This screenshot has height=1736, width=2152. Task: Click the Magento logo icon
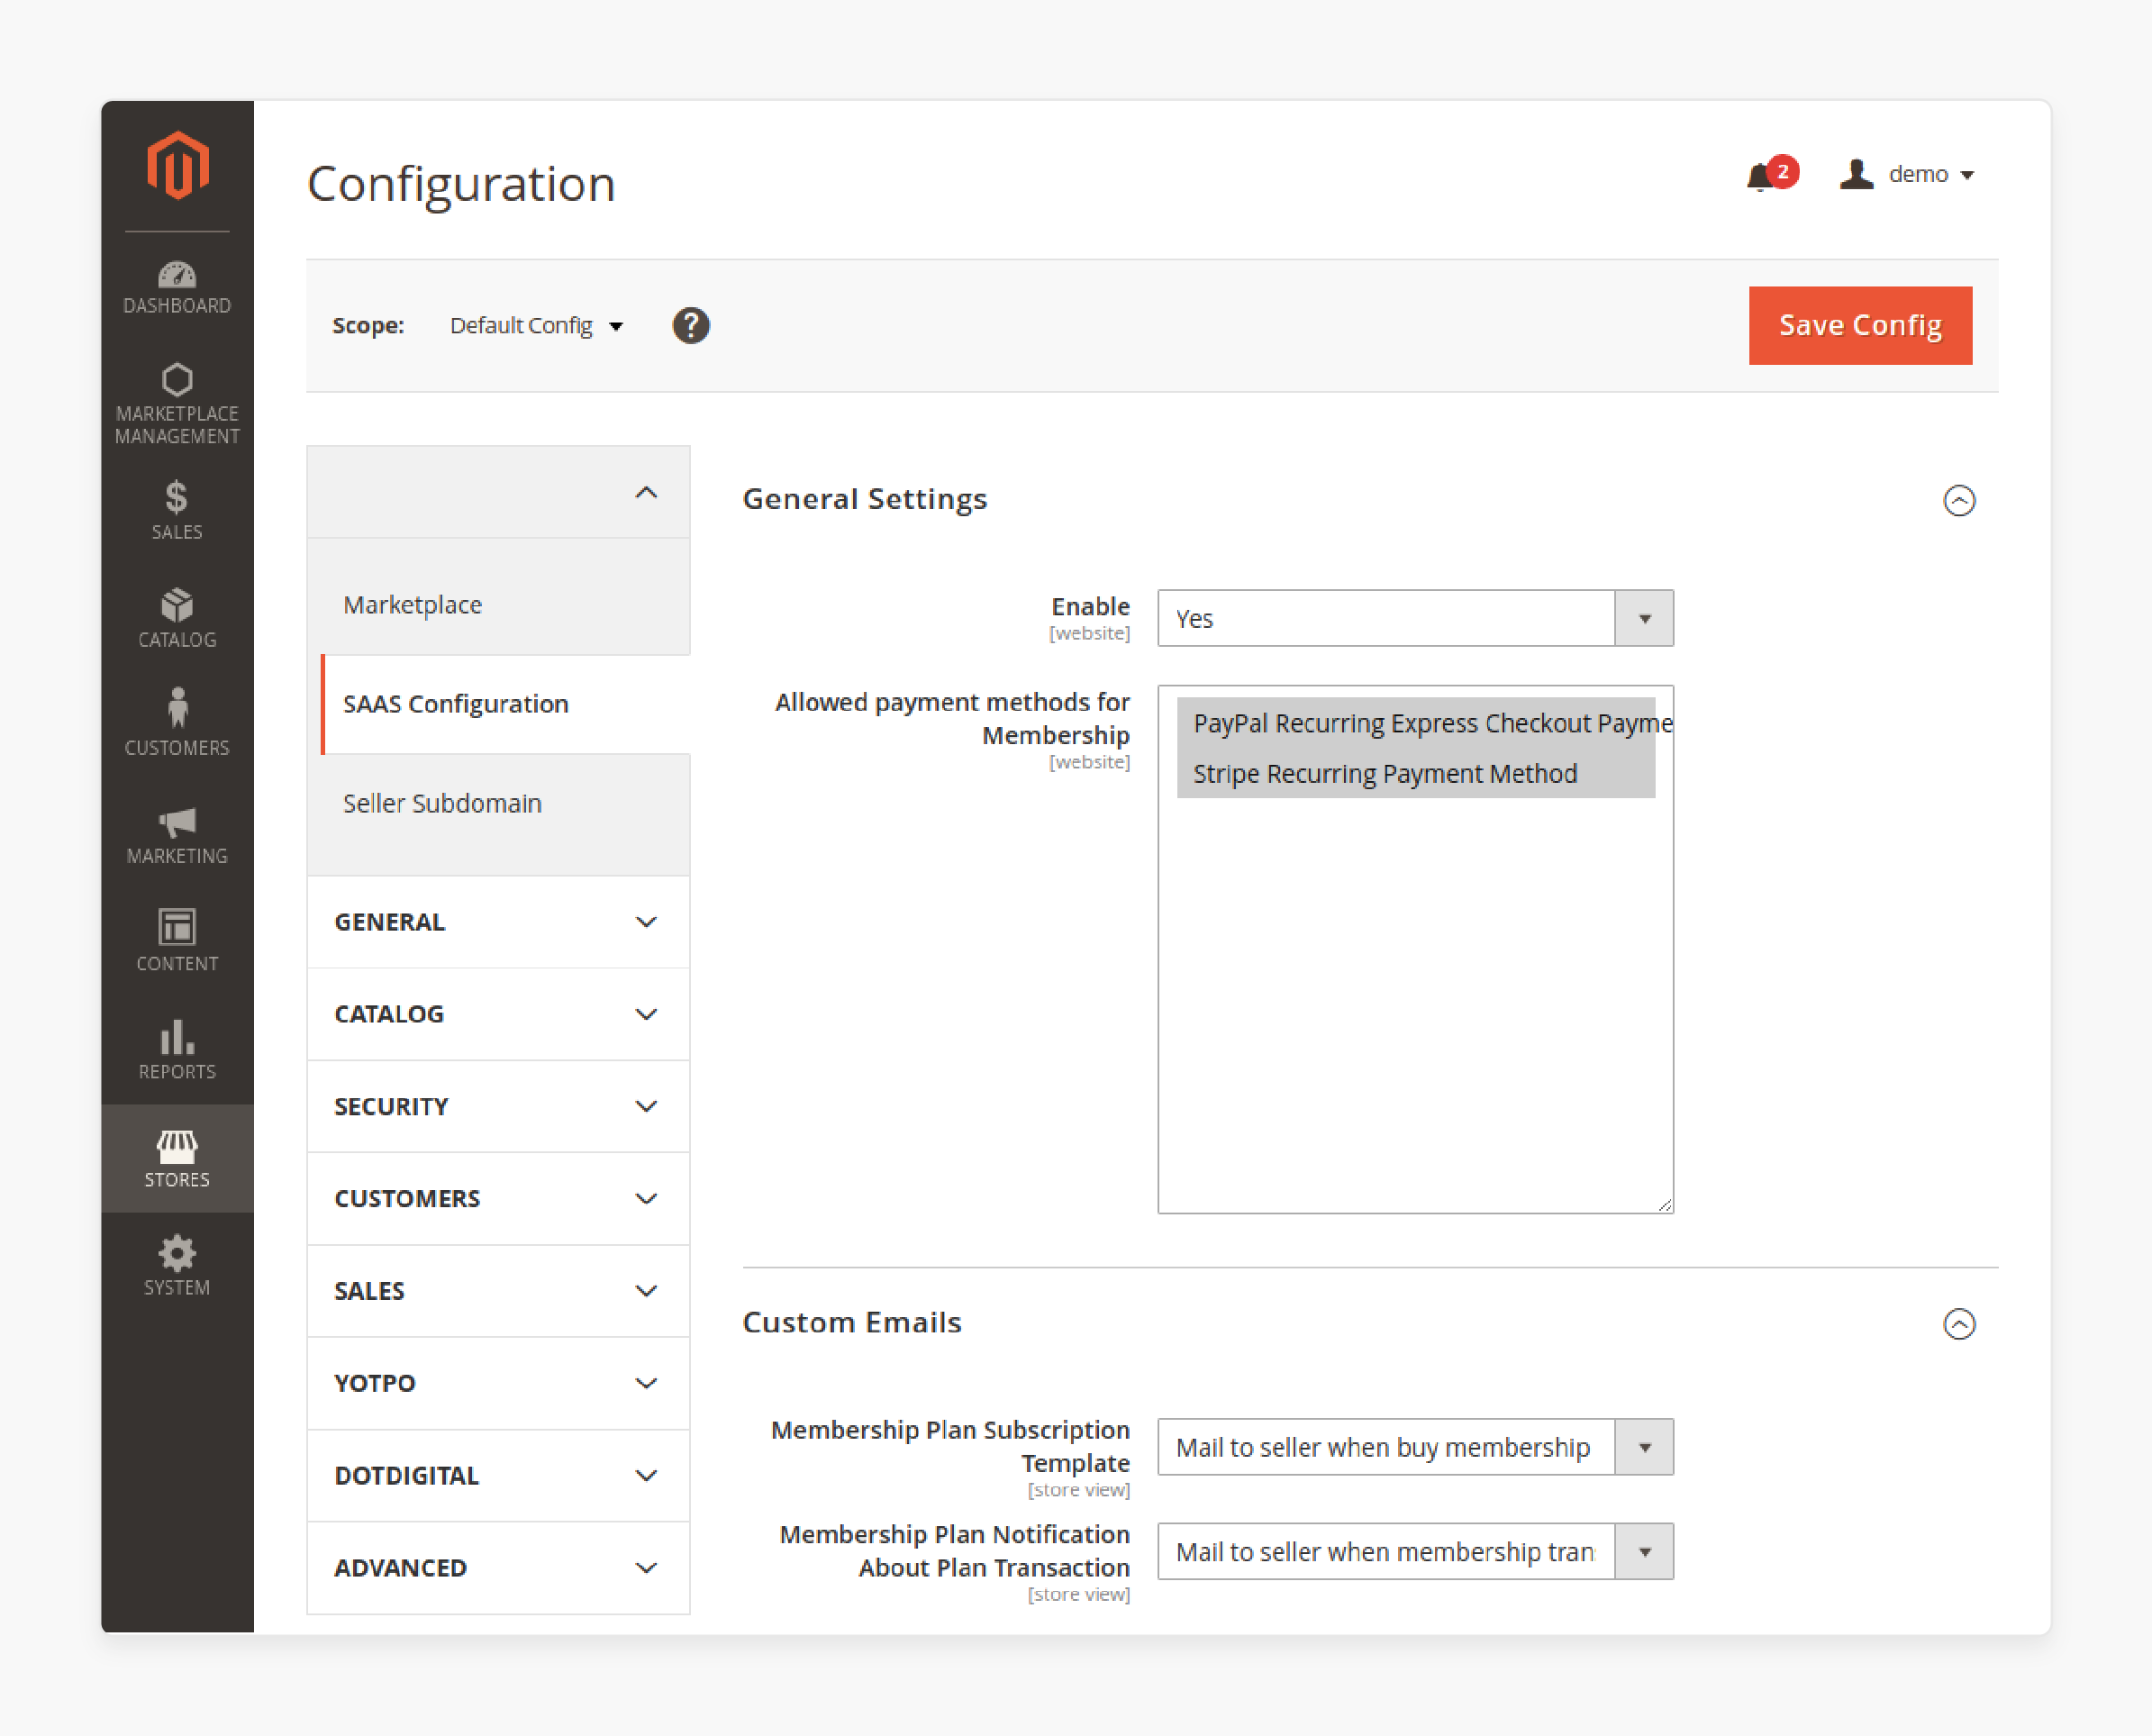coord(177,166)
